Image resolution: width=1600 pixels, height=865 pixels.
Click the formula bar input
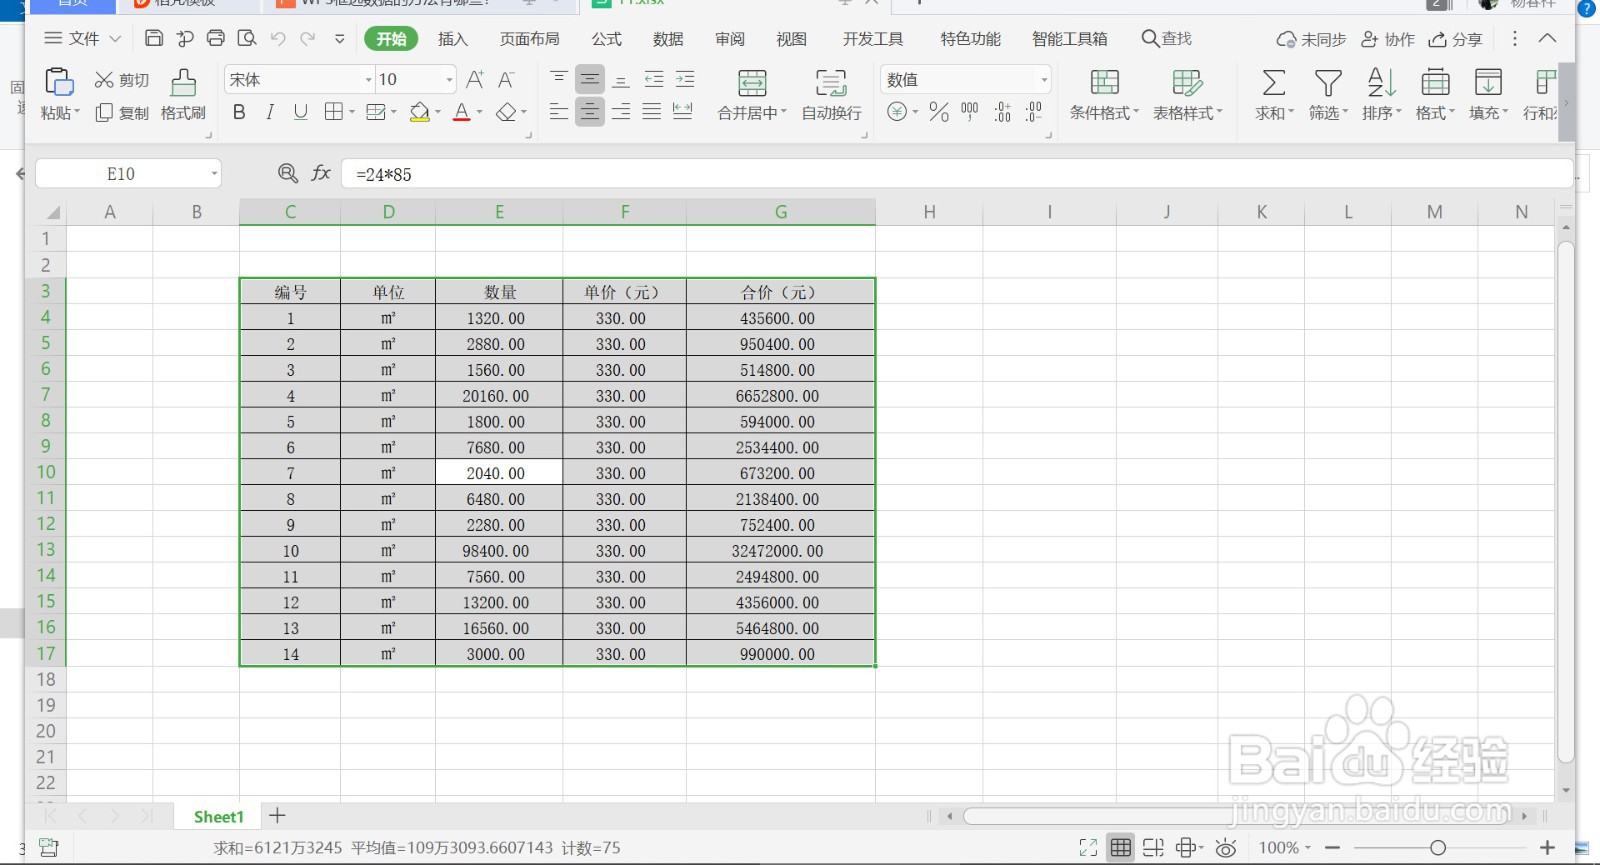point(957,174)
